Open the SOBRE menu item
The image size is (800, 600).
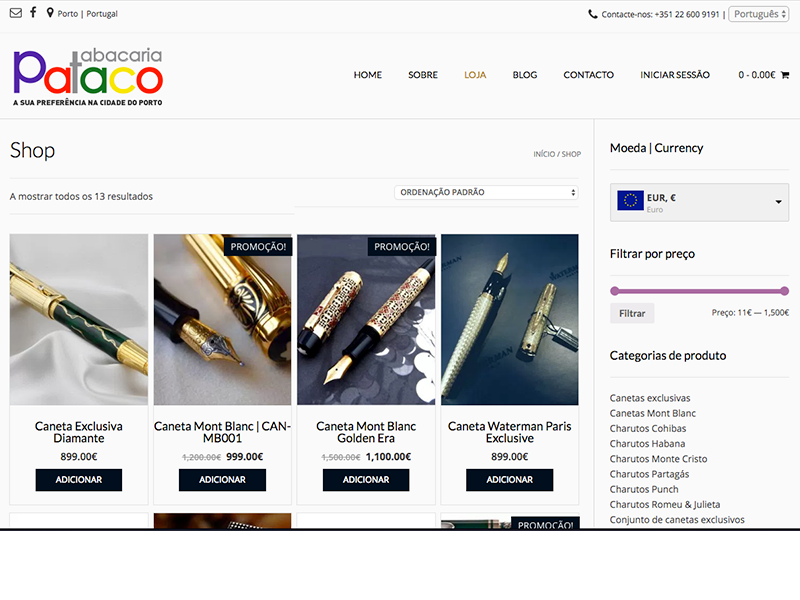click(423, 75)
